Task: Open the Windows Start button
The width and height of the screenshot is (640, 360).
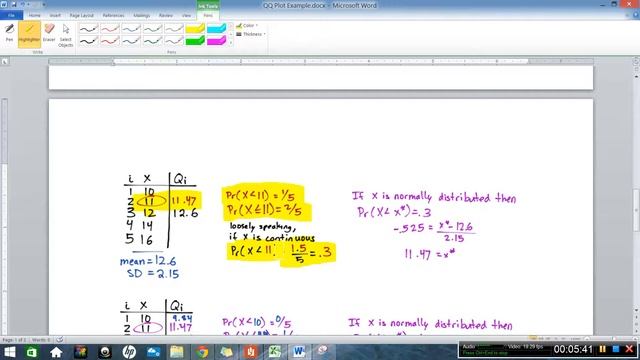Action: point(9,351)
